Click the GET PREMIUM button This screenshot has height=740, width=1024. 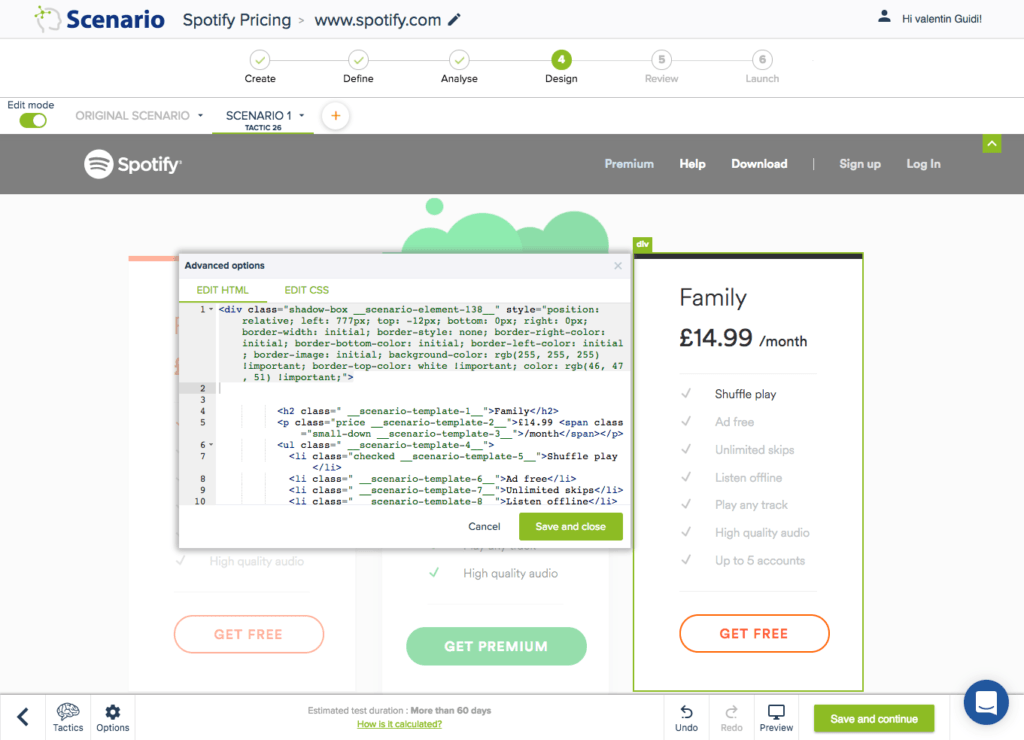pos(496,647)
